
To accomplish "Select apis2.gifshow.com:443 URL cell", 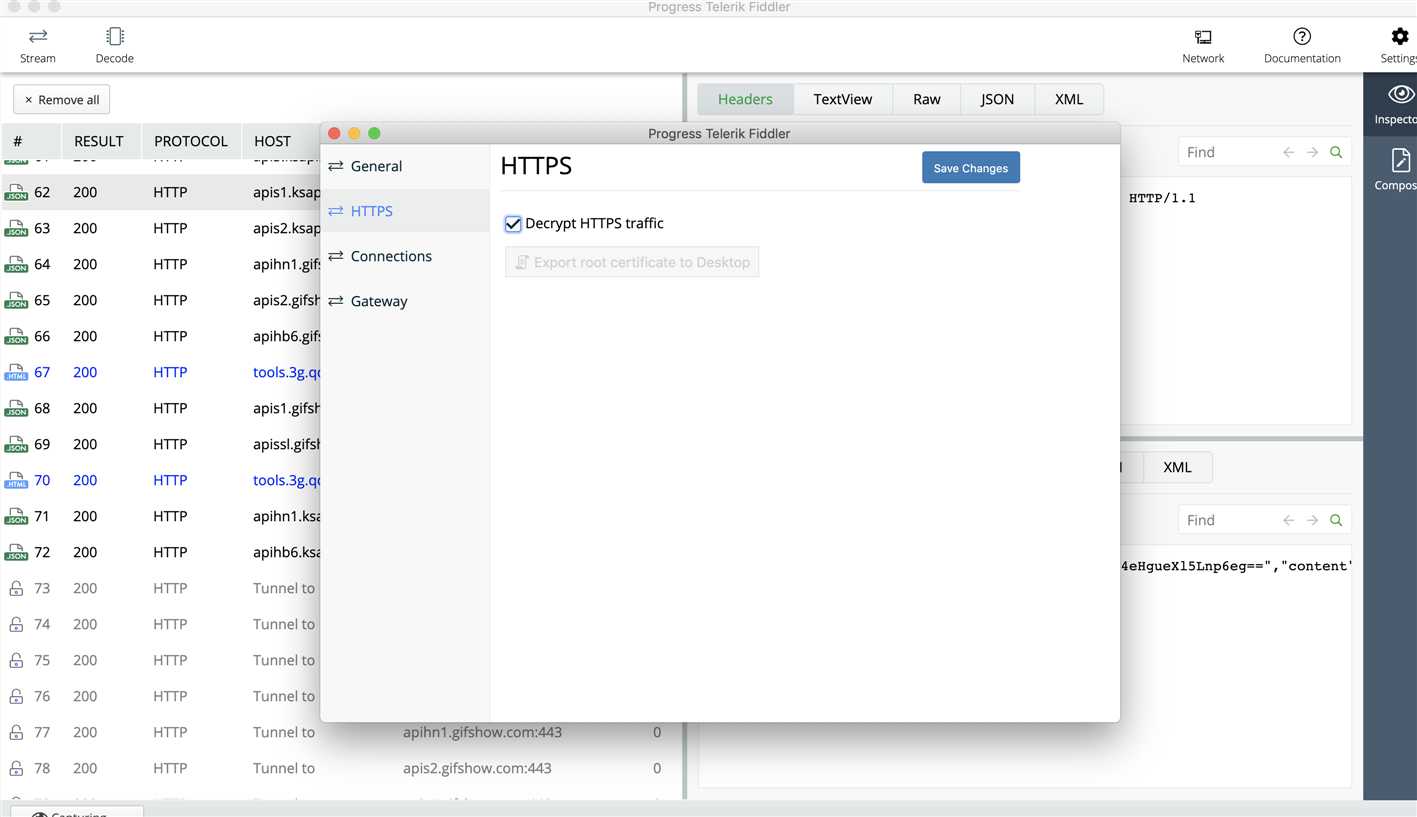I will [477, 768].
